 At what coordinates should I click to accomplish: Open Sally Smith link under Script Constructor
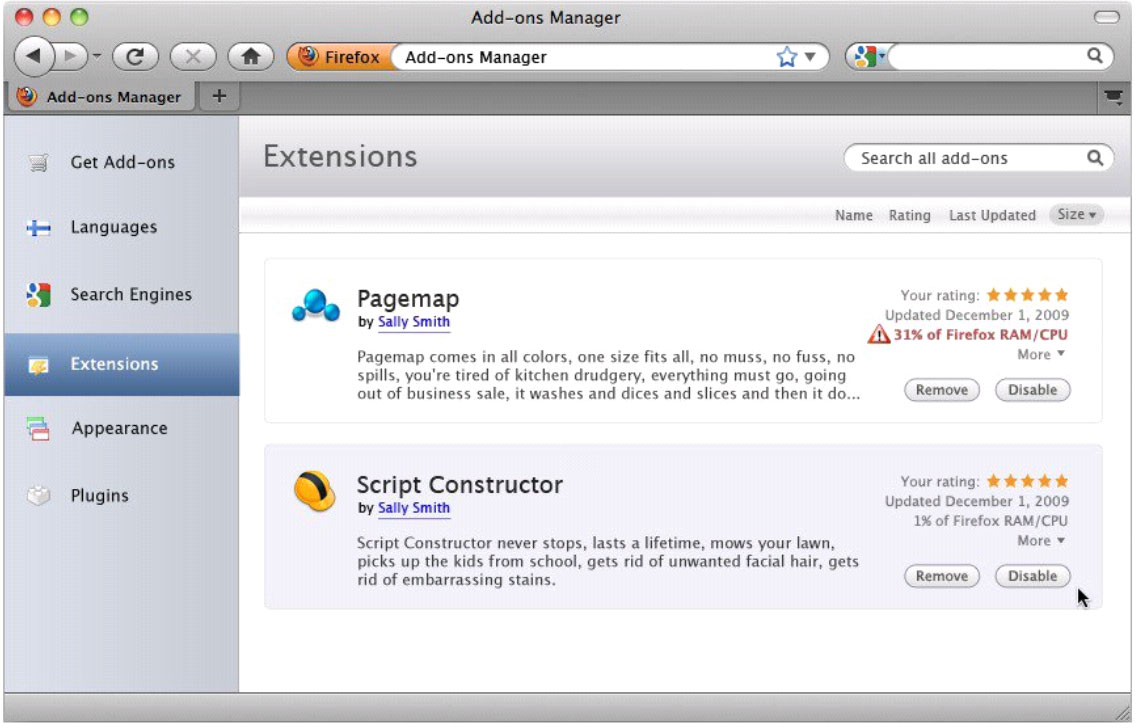[x=414, y=508]
